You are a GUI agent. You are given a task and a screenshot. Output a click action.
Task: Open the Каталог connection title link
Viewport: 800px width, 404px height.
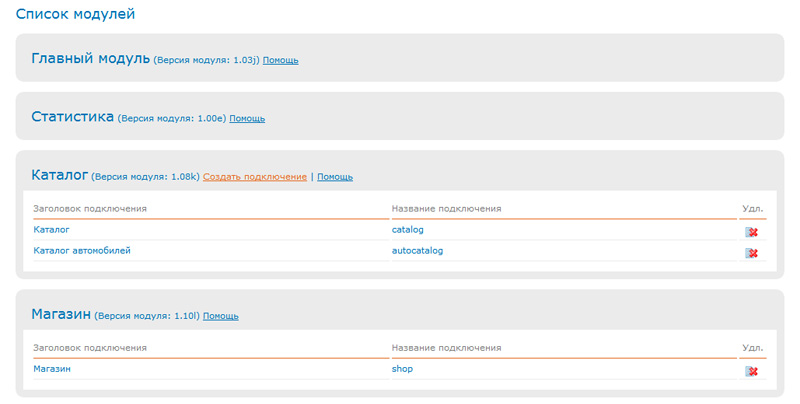coord(52,230)
